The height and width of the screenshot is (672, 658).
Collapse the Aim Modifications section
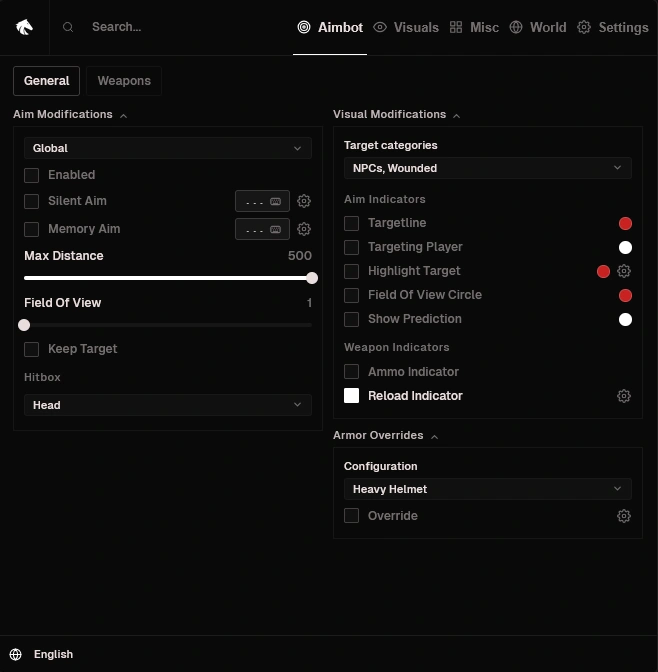[123, 116]
